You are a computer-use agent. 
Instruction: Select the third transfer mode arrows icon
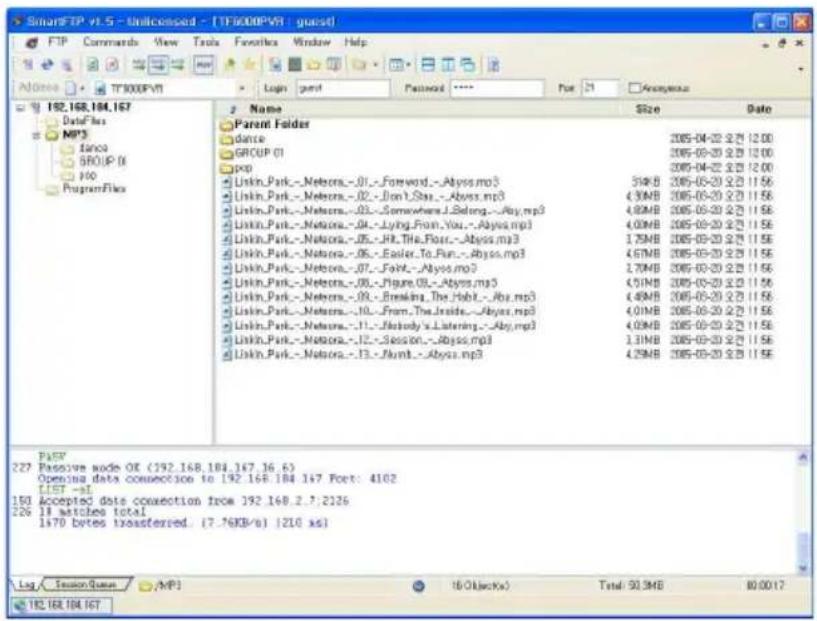click(178, 65)
